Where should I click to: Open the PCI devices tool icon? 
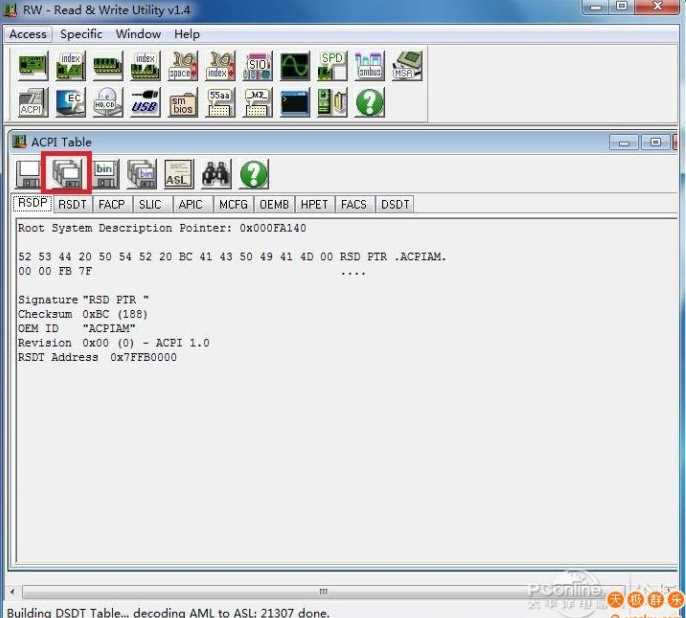tap(33, 66)
